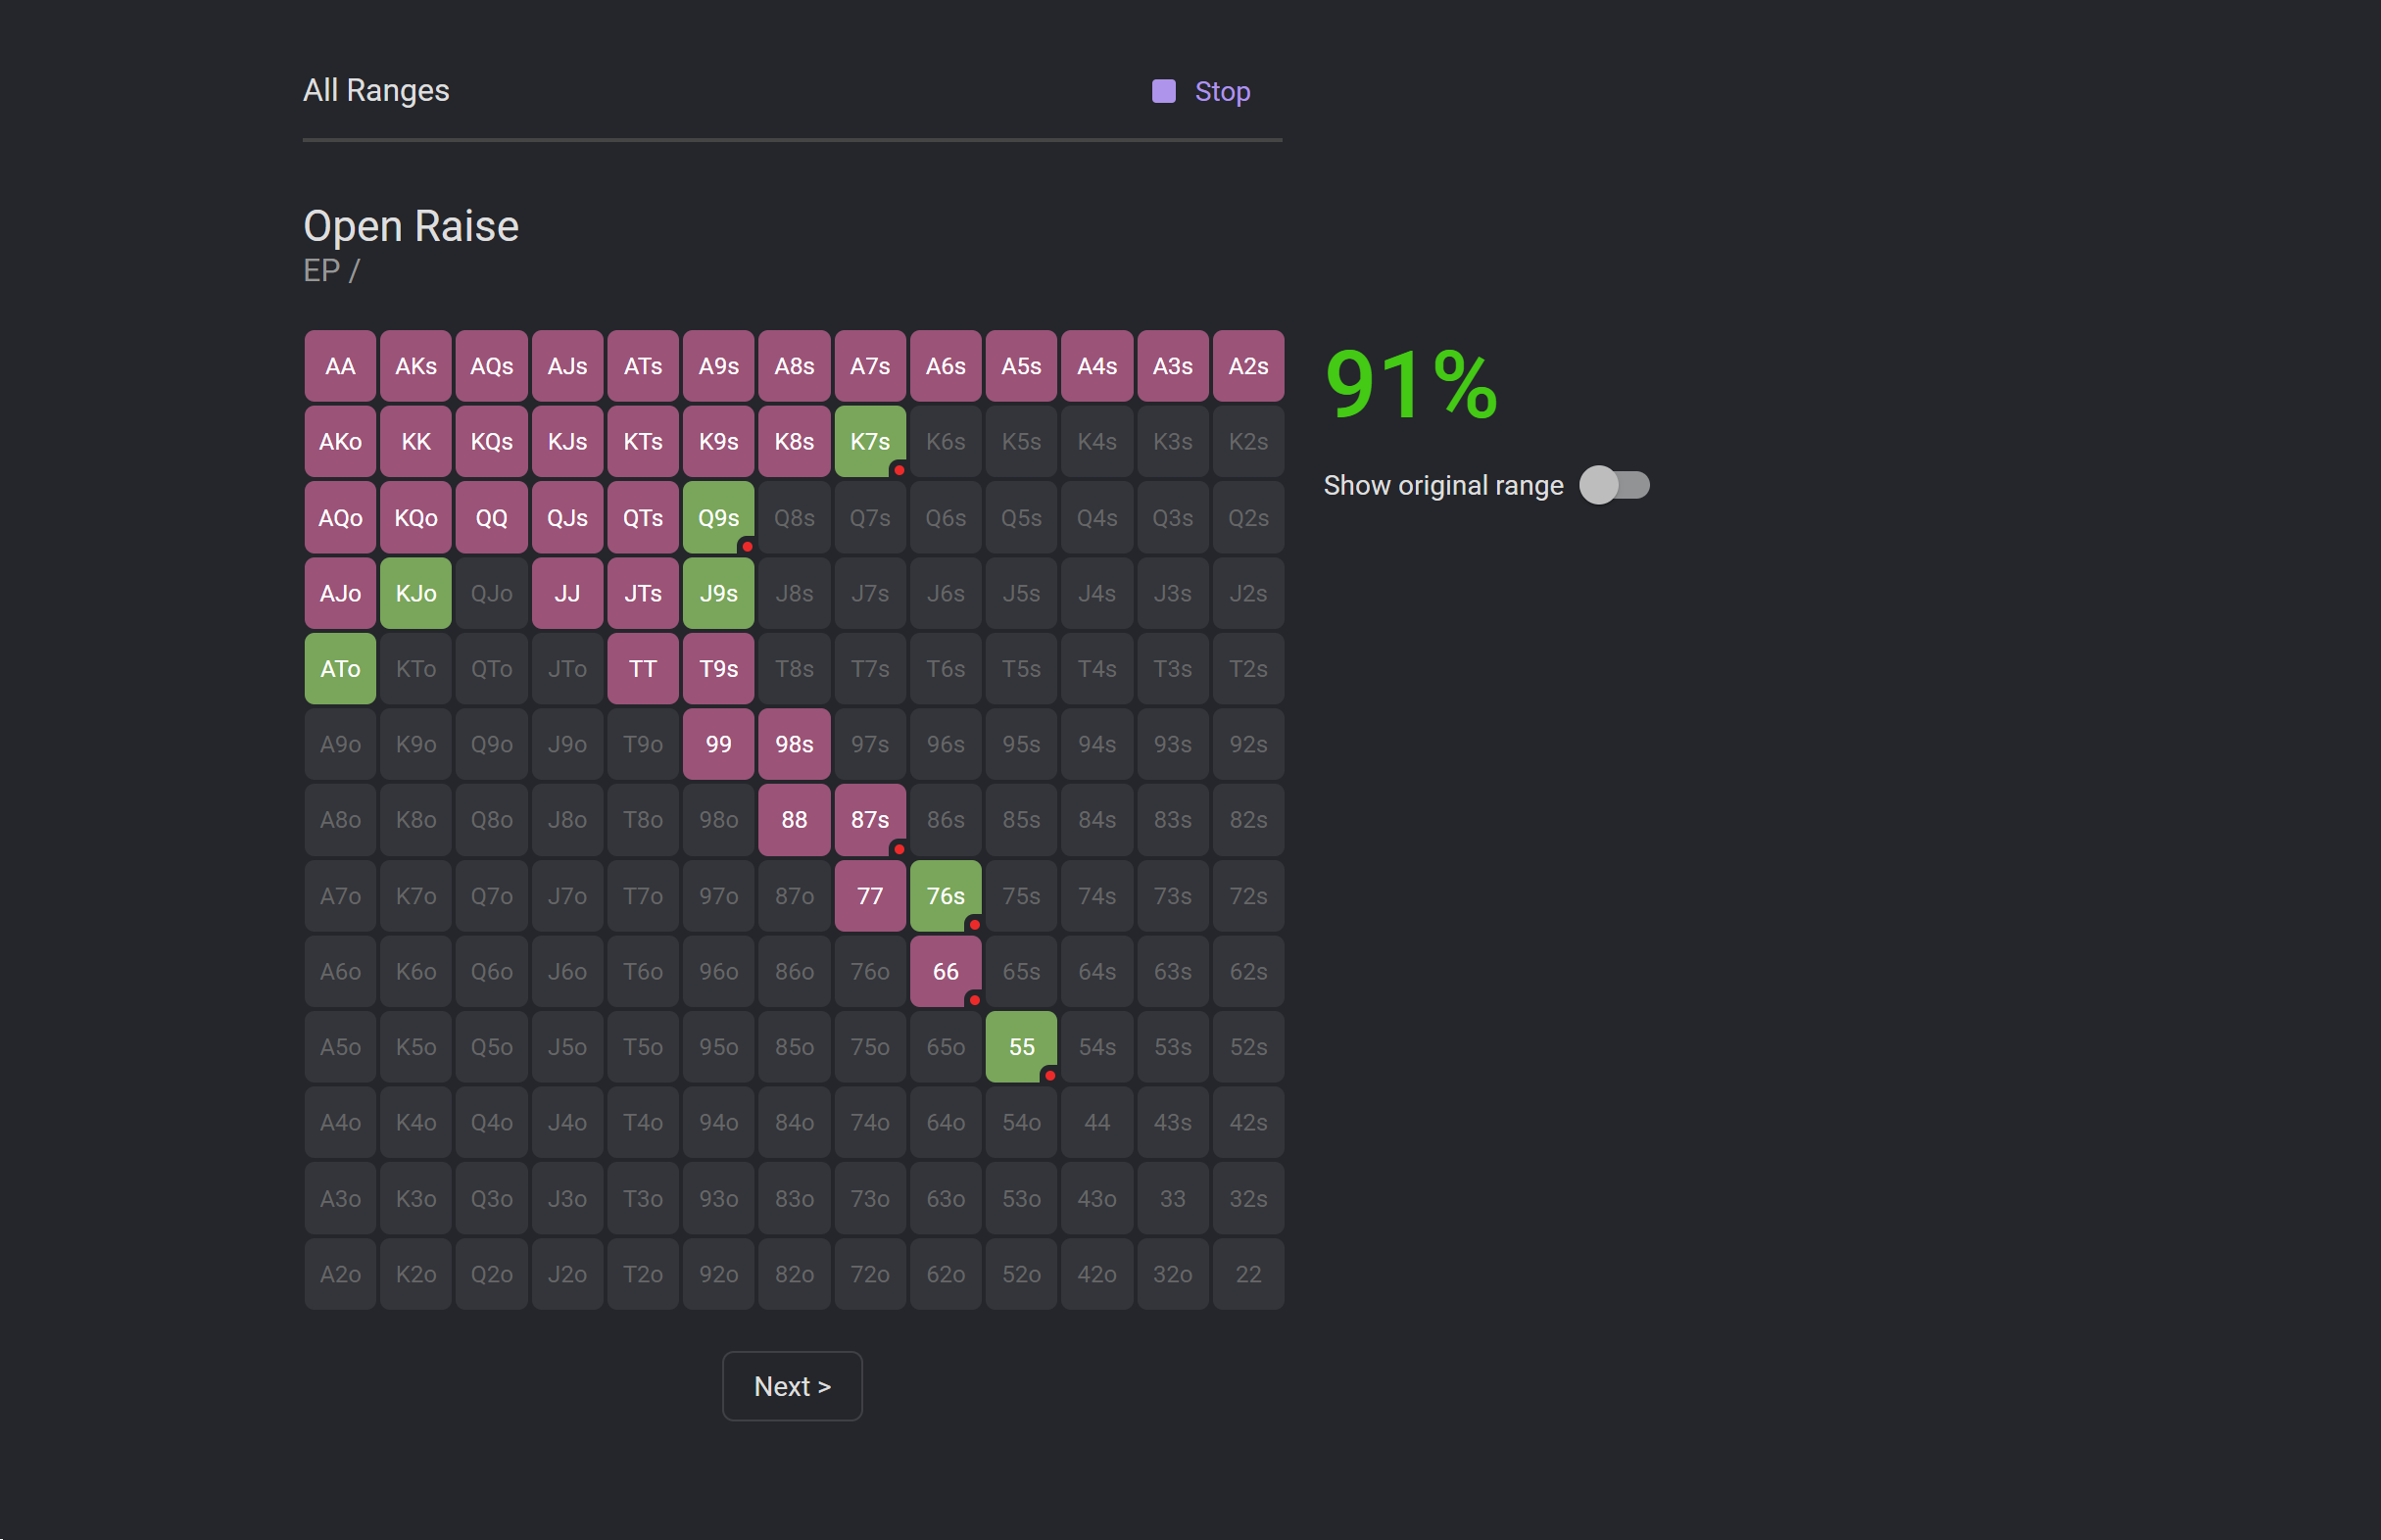The image size is (2381, 1540).
Task: Press Next to advance to next hand
Action: pyautogui.click(x=792, y=1385)
